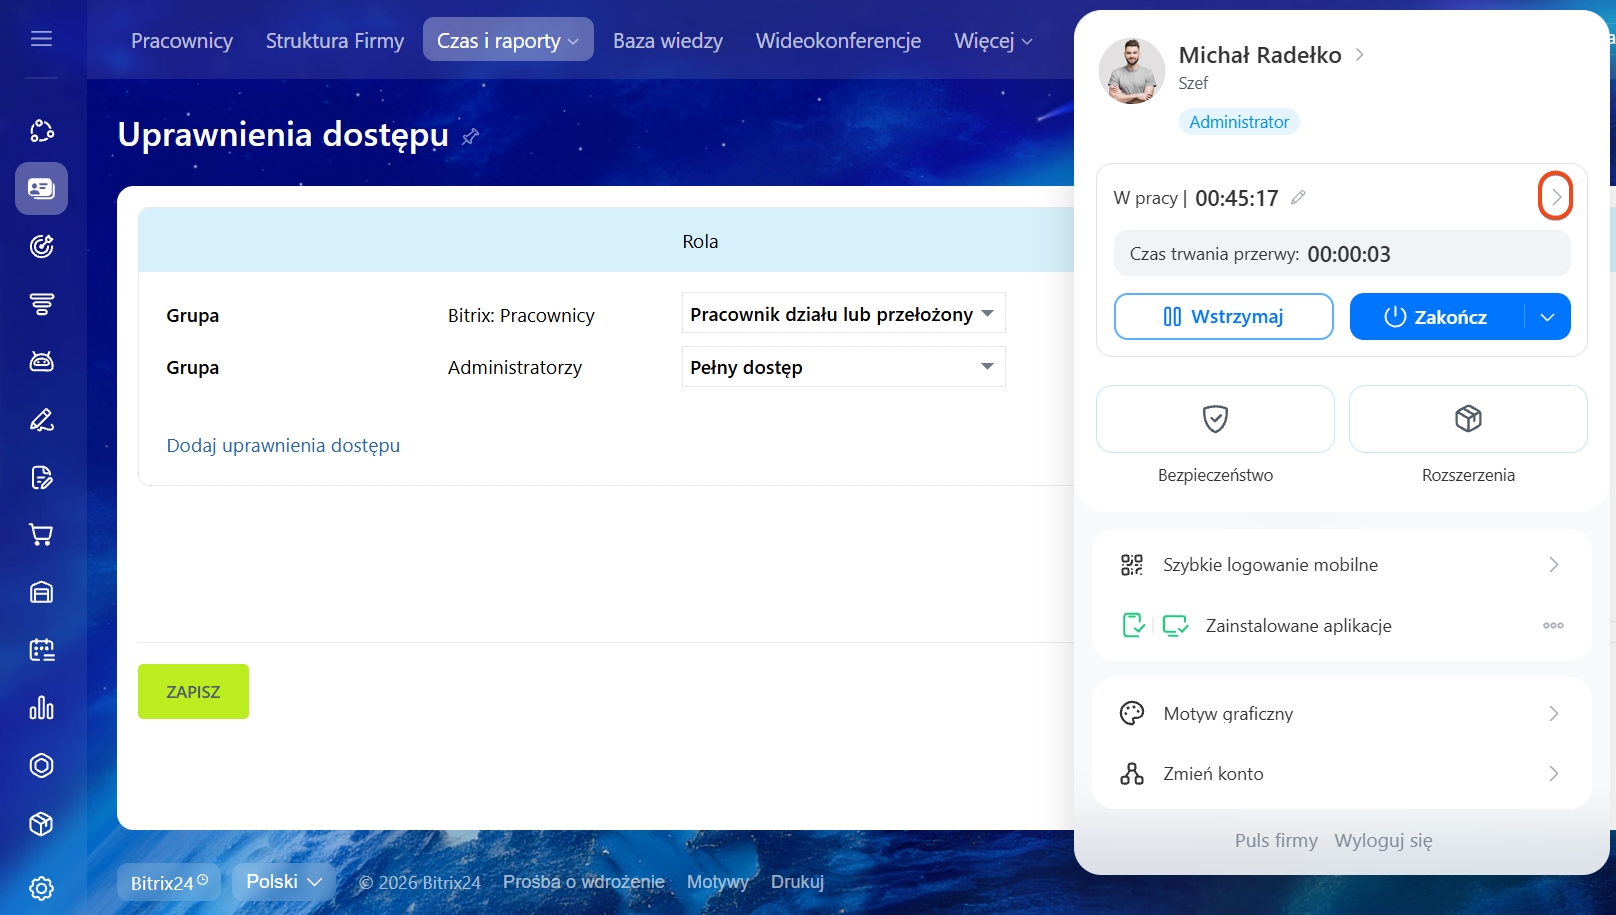Open the Bezpieczeństwo shield tile
Image resolution: width=1616 pixels, height=915 pixels.
point(1215,419)
